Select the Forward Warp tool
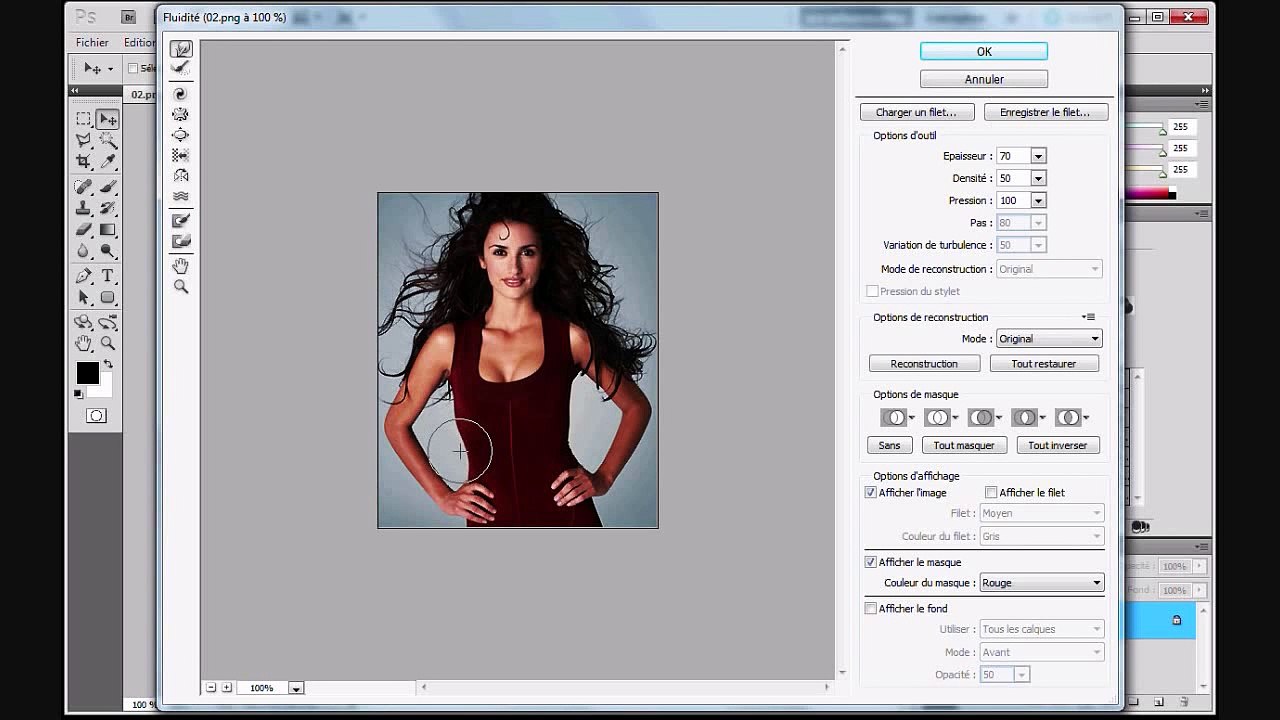This screenshot has width=1280, height=720. [x=181, y=49]
